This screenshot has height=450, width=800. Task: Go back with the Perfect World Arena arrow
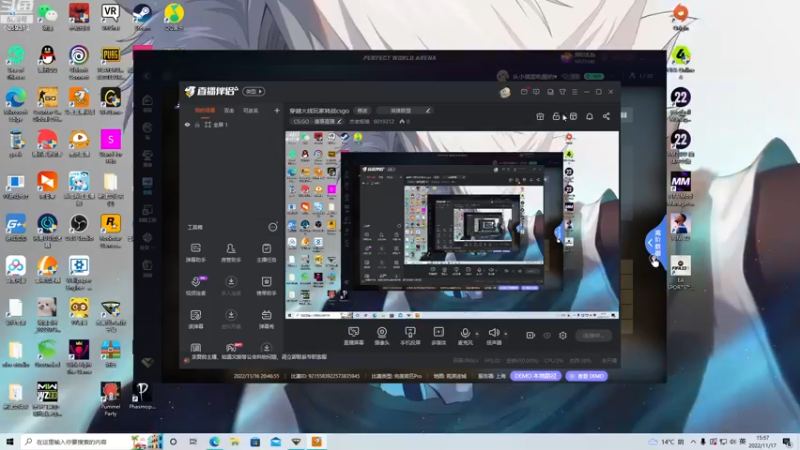[147, 76]
